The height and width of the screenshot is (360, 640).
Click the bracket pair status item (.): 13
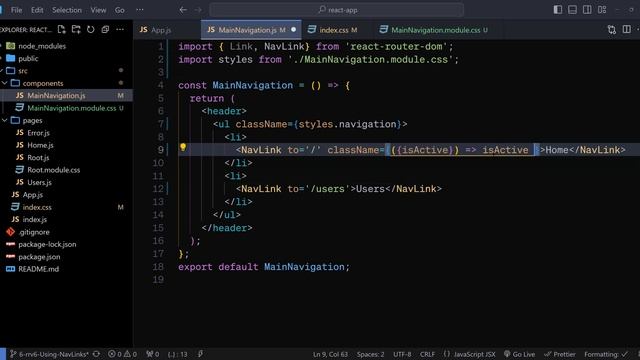coord(178,354)
